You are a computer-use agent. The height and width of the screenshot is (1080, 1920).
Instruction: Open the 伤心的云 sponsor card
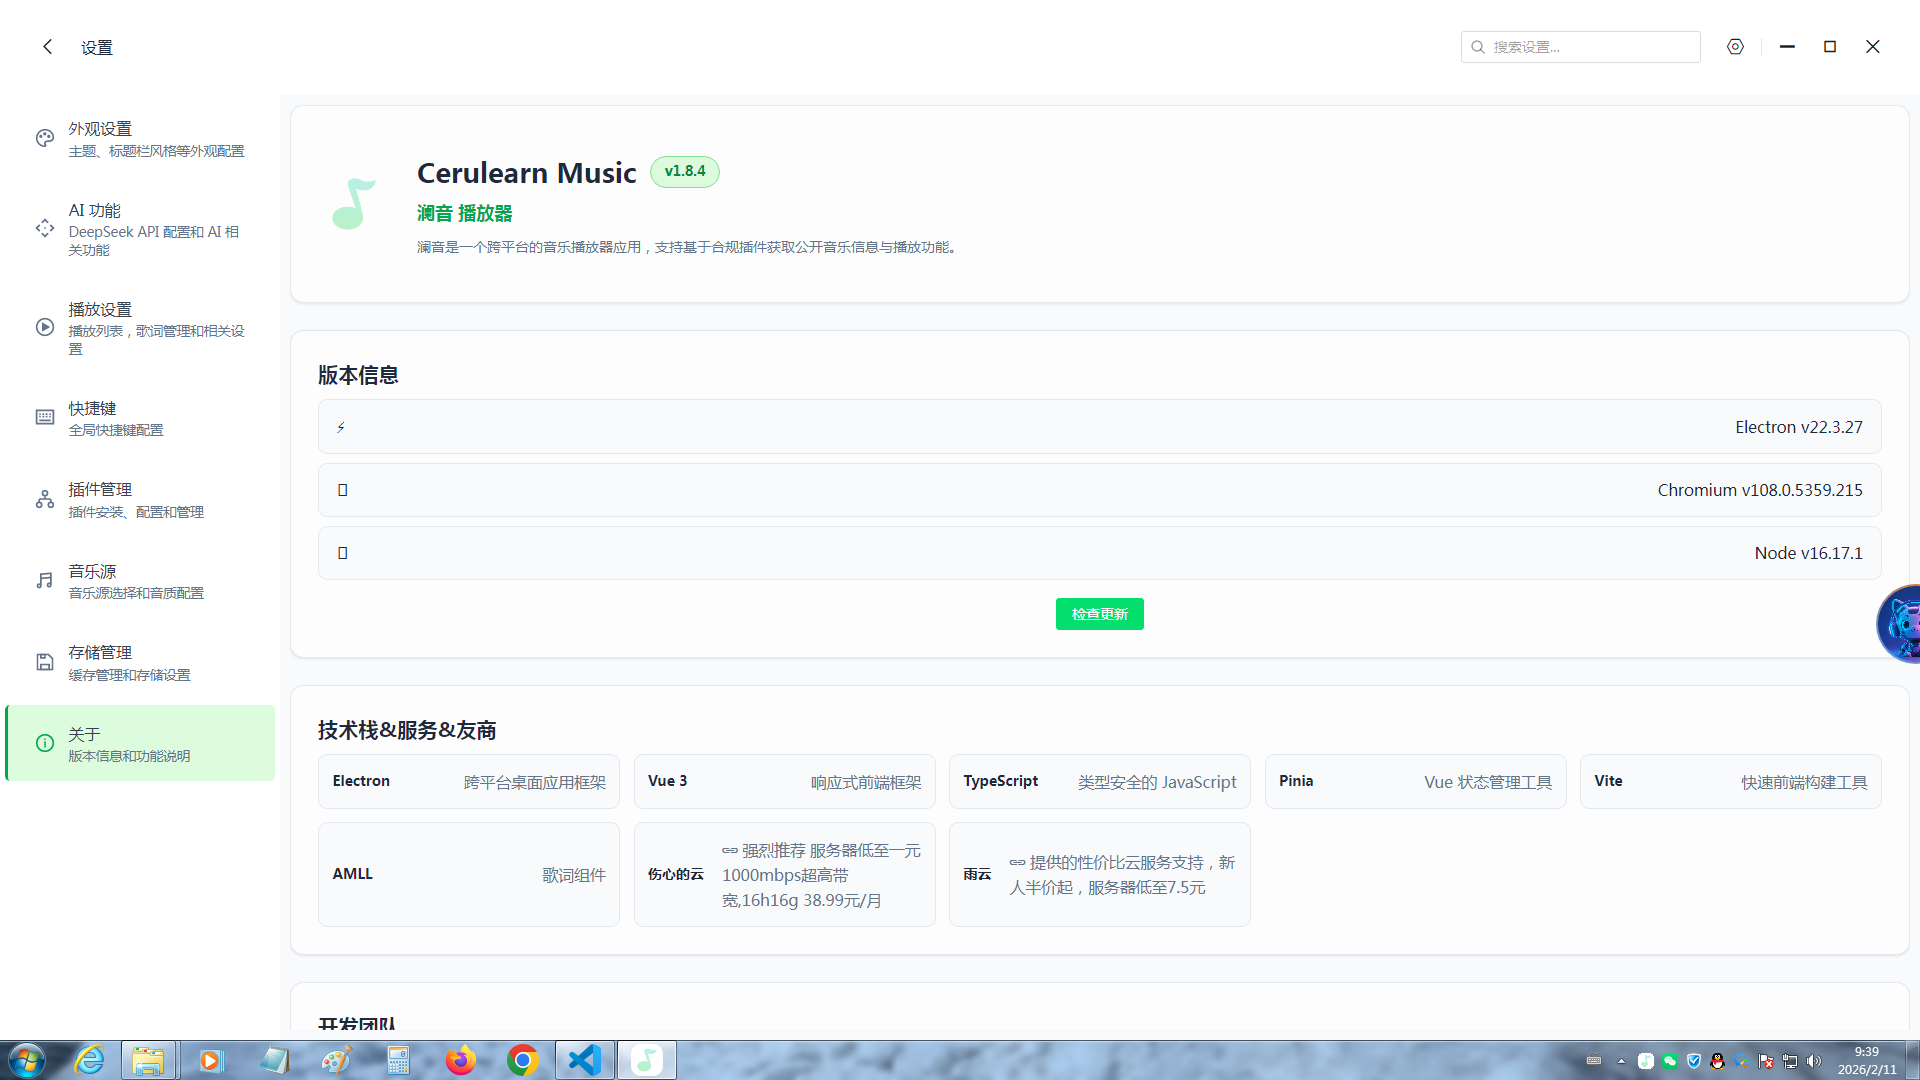pos(784,874)
